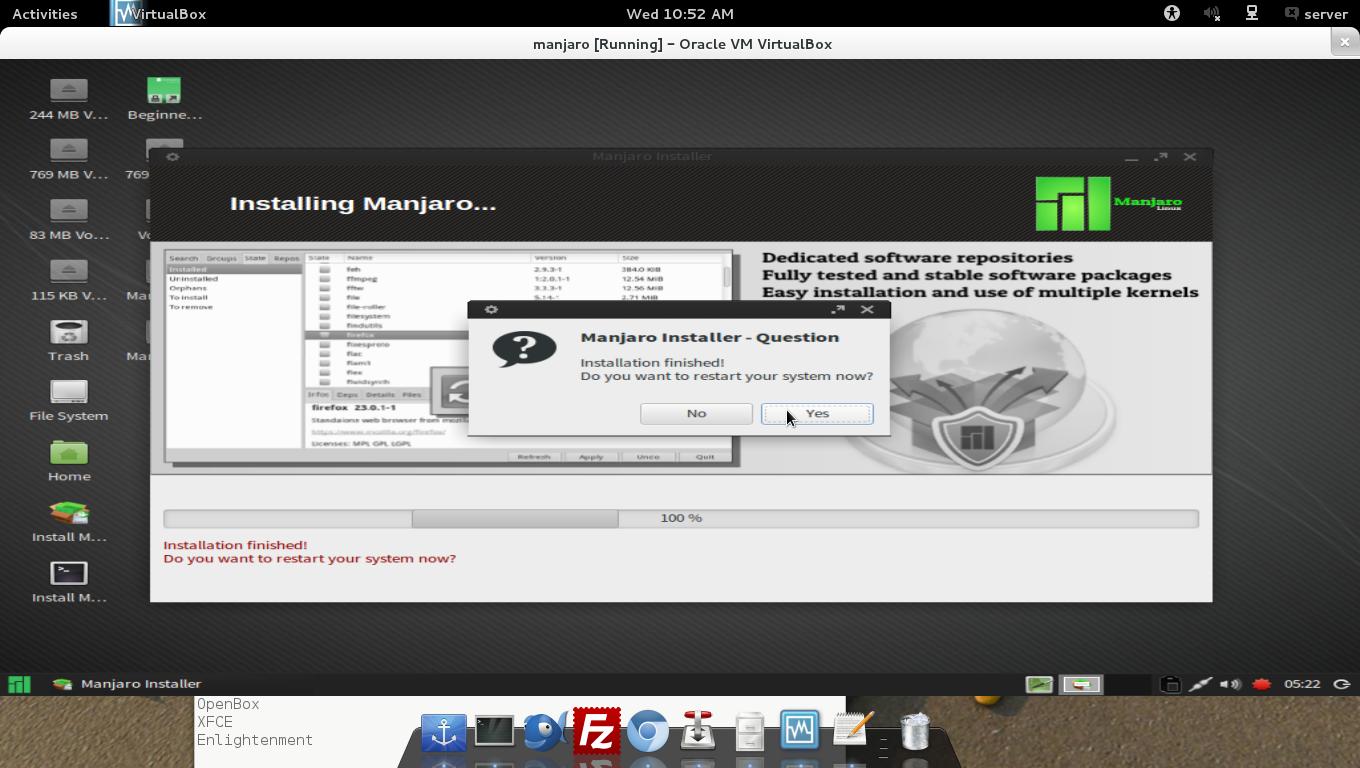Screen dimensions: 1360x768
Task: Switch to the Repos tab in the package manager
Action: click(287, 257)
